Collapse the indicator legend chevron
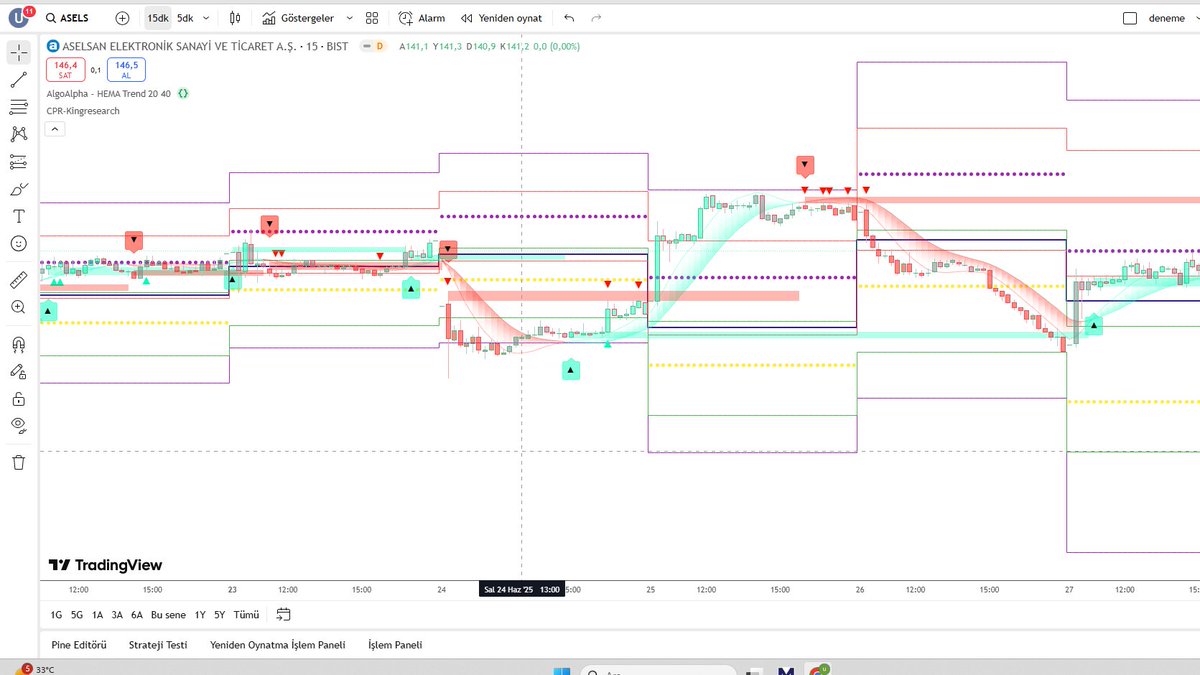The height and width of the screenshot is (675, 1200). tap(55, 129)
